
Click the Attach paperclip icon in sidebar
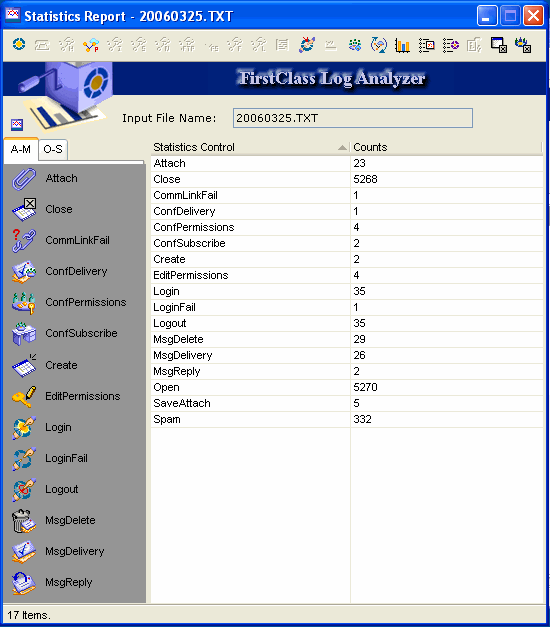(x=24, y=179)
